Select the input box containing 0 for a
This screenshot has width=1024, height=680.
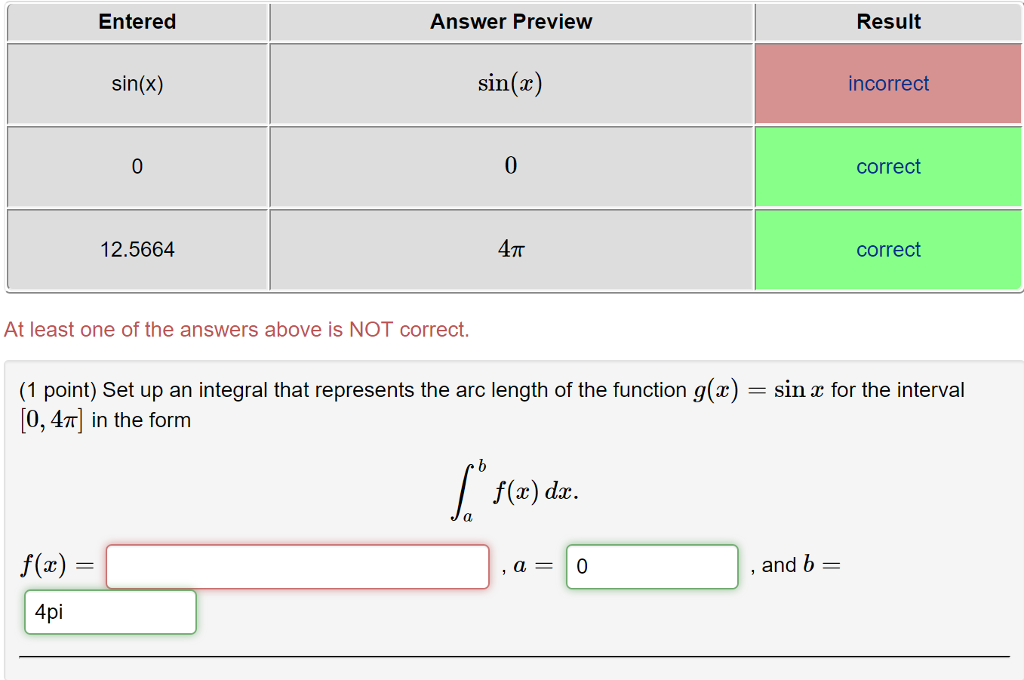click(x=652, y=566)
